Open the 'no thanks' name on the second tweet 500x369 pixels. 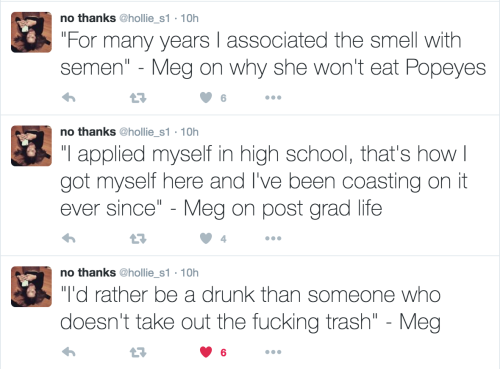pyautogui.click(x=88, y=132)
